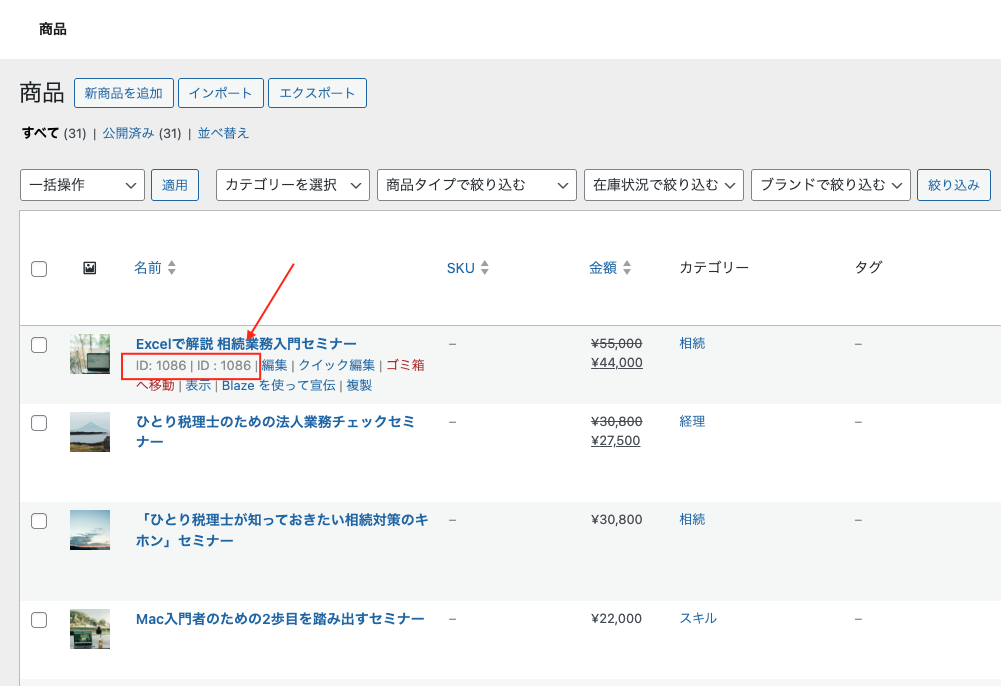Sort products by name column arrows

[171, 268]
